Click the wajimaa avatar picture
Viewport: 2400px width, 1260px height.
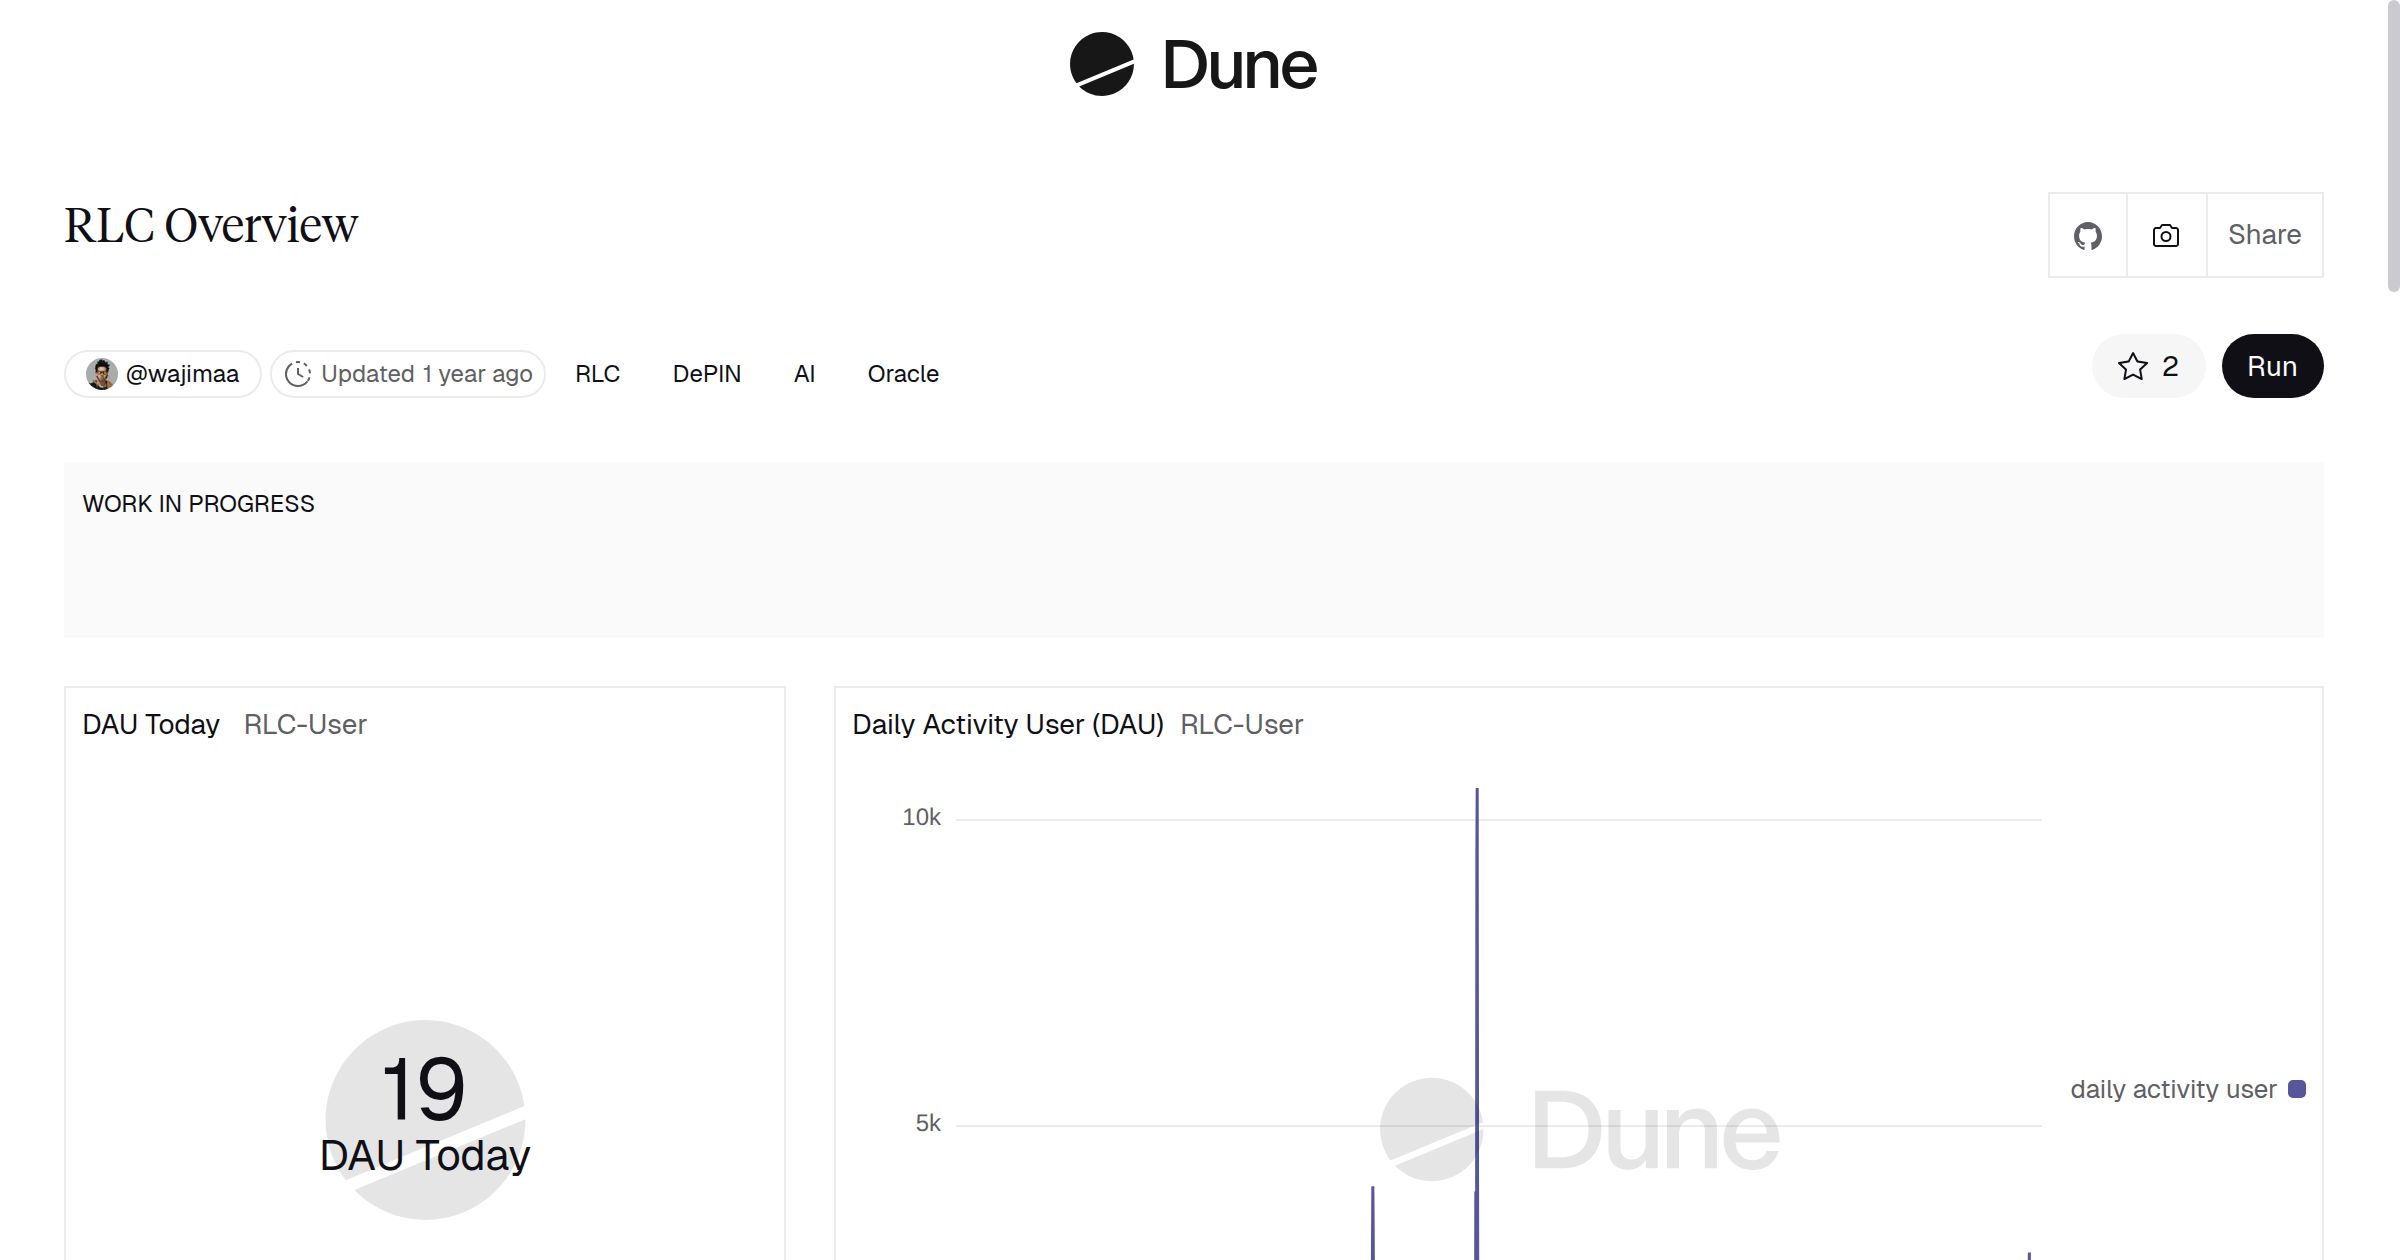click(x=101, y=374)
